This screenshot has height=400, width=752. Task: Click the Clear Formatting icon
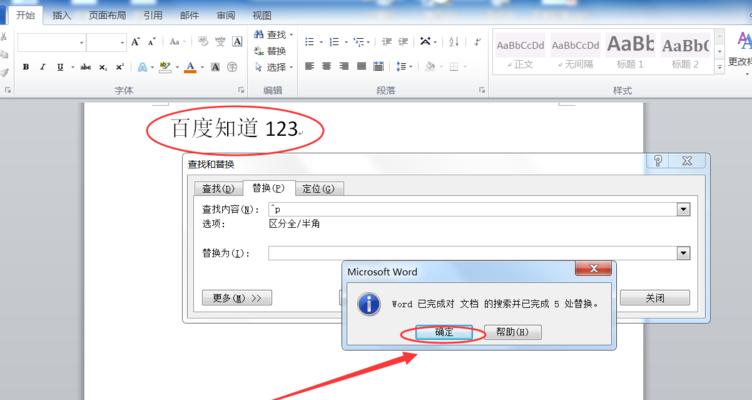pyautogui.click(x=203, y=42)
